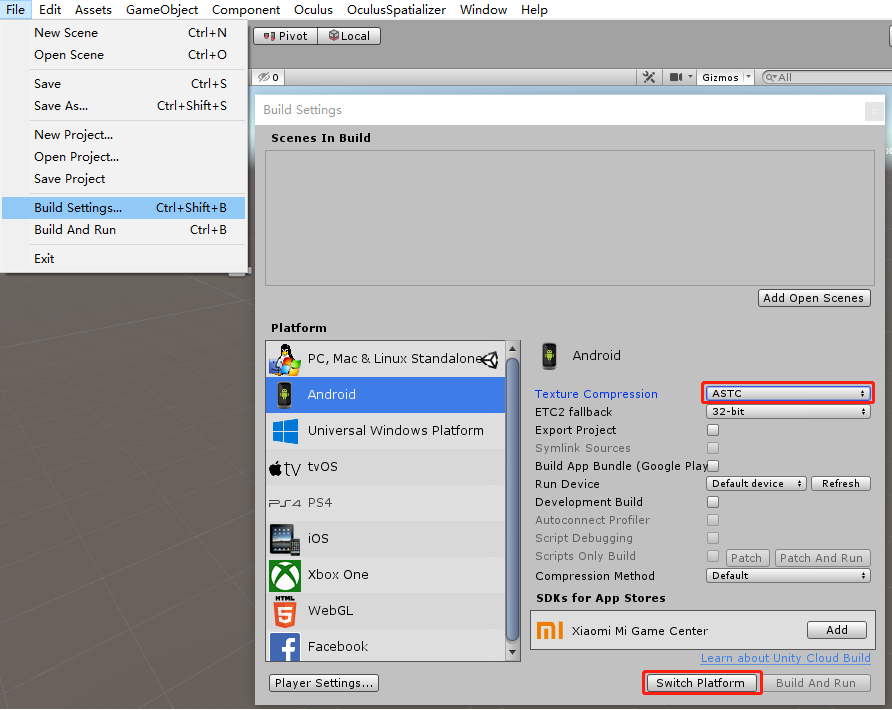Choose Build And Run from File menu
892x710 pixels.
(123, 230)
